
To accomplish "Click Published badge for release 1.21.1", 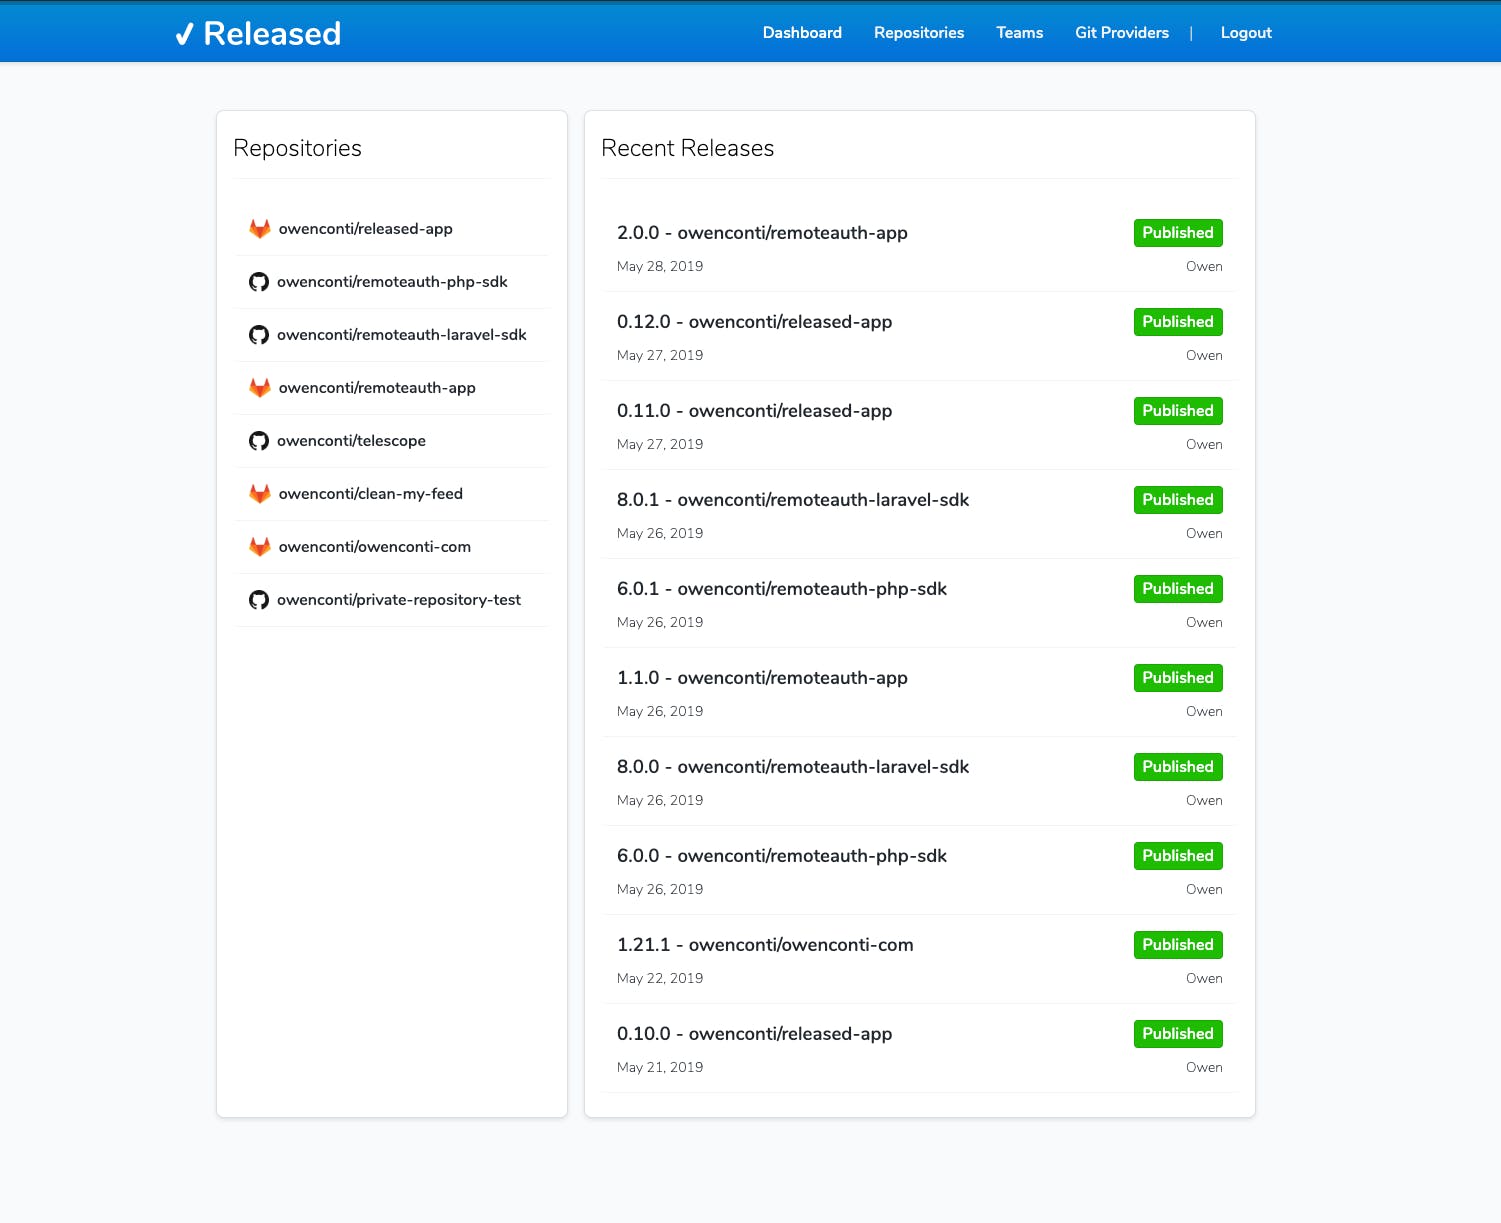I will (1178, 945).
